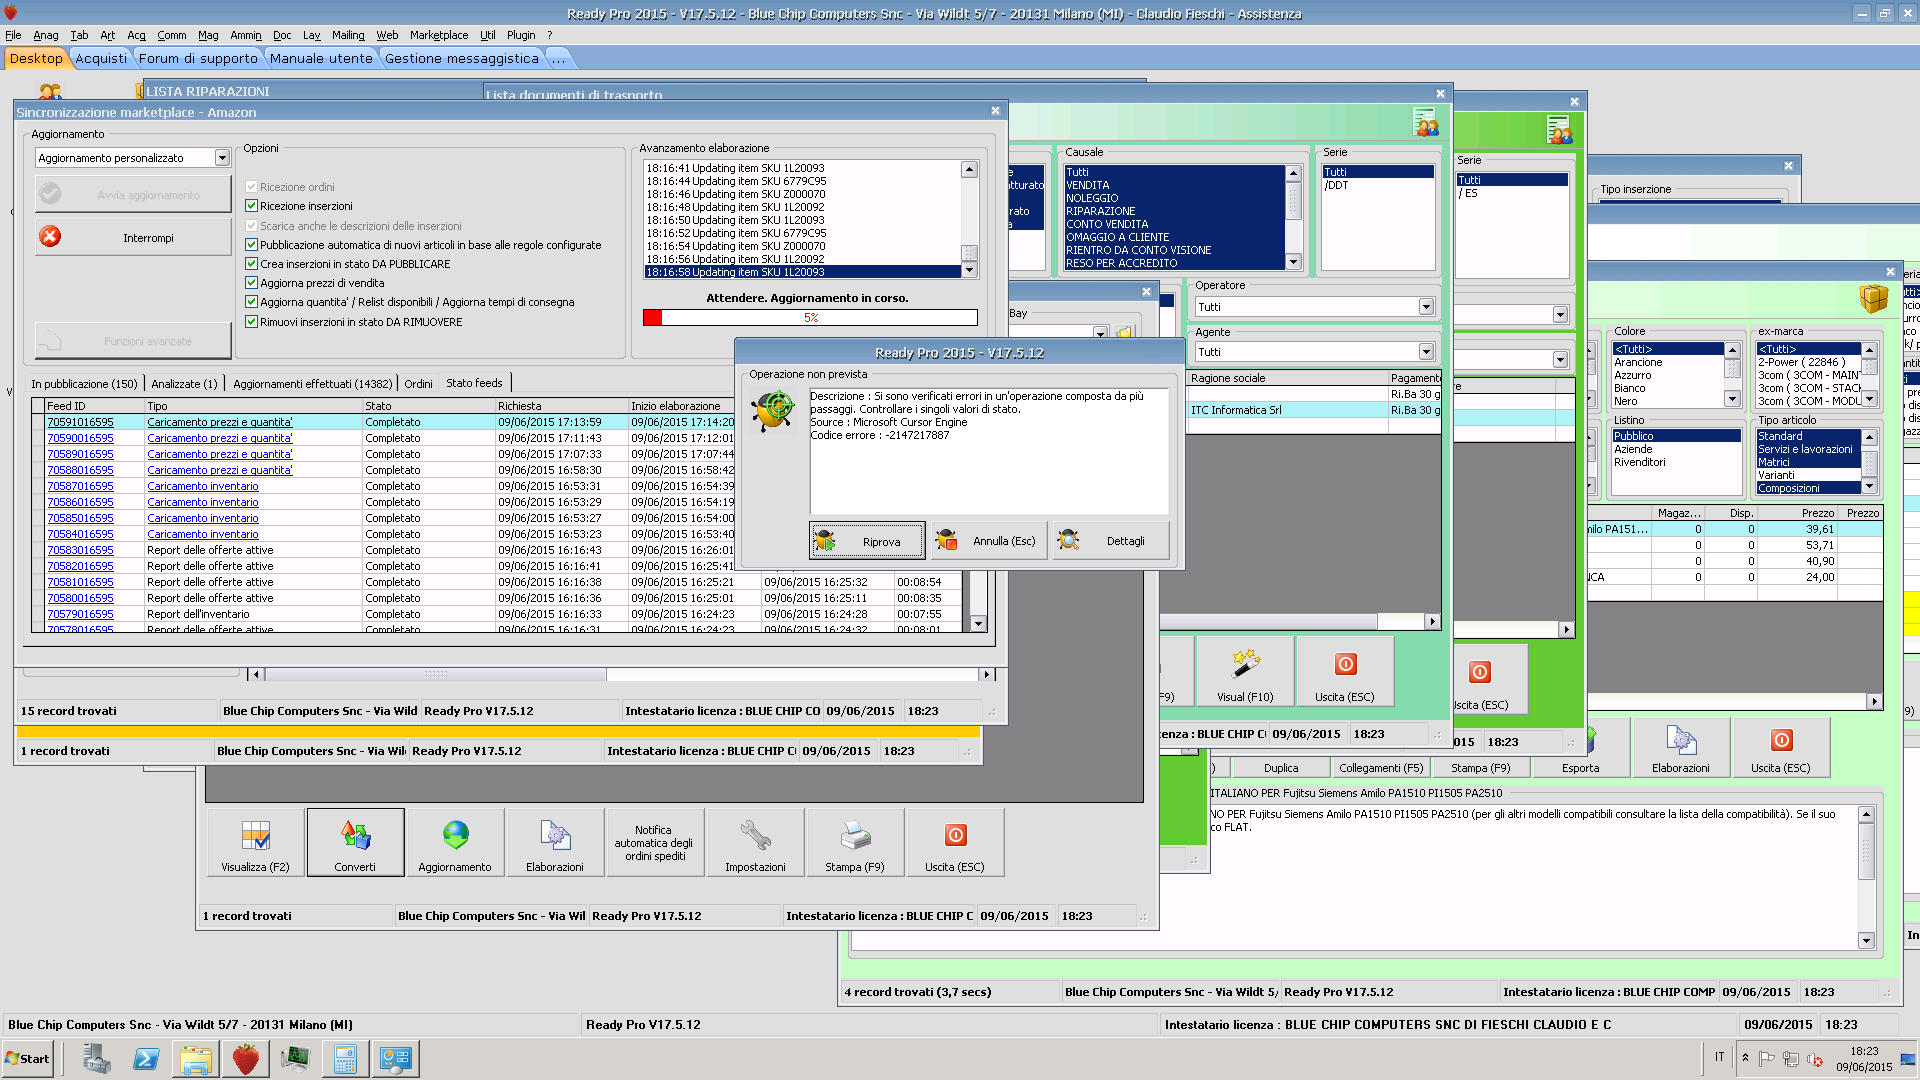Image resolution: width=1920 pixels, height=1080 pixels.
Task: Click Caricamento inventario link for feed 70587016595
Action: point(203,486)
